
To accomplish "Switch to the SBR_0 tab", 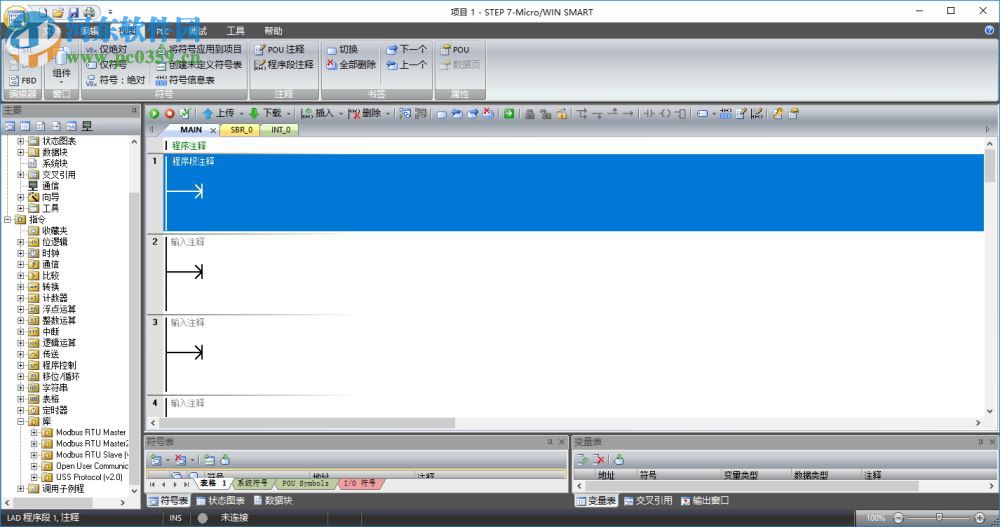I will 241,130.
